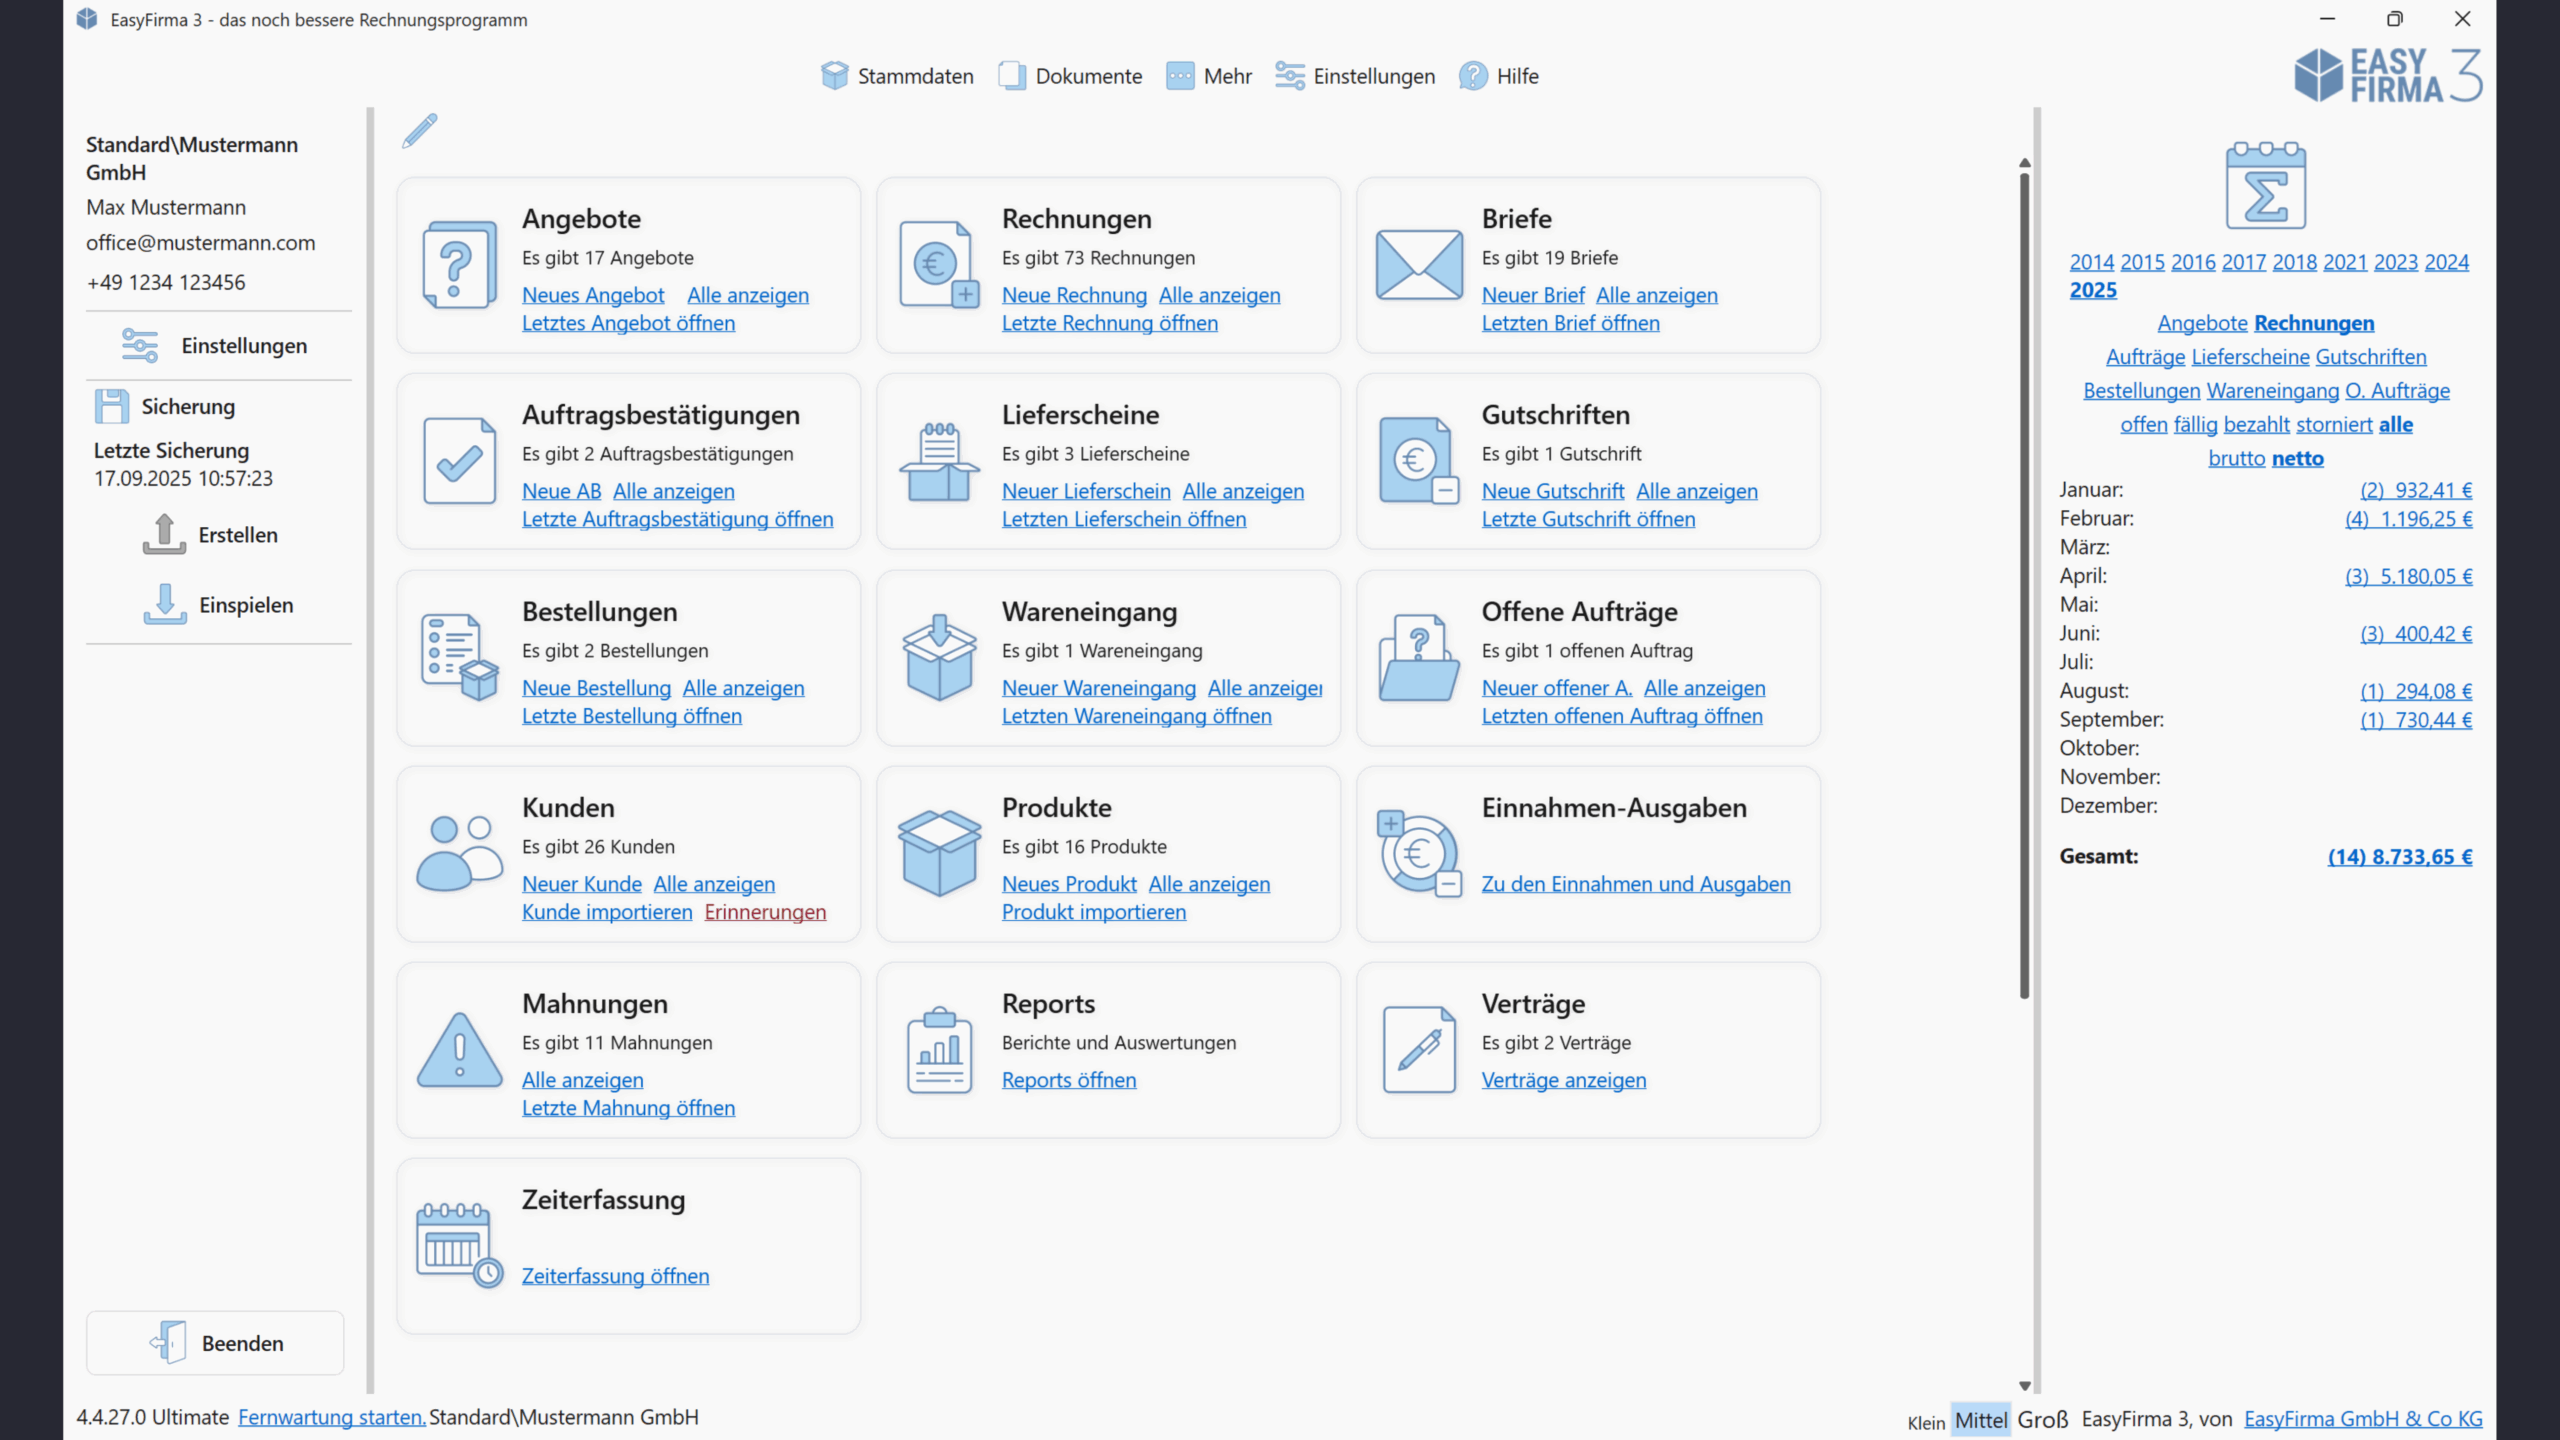This screenshot has height=1440, width=2560.
Task: Click the Angebote question-mark document icon
Action: (459, 265)
